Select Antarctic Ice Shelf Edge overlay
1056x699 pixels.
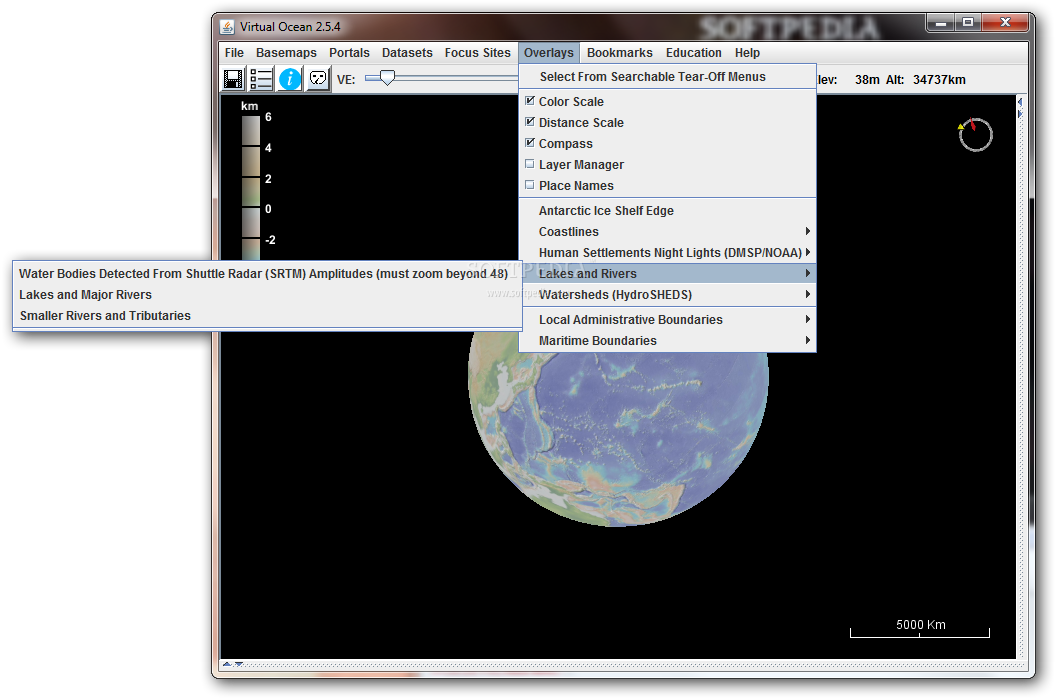(667, 211)
